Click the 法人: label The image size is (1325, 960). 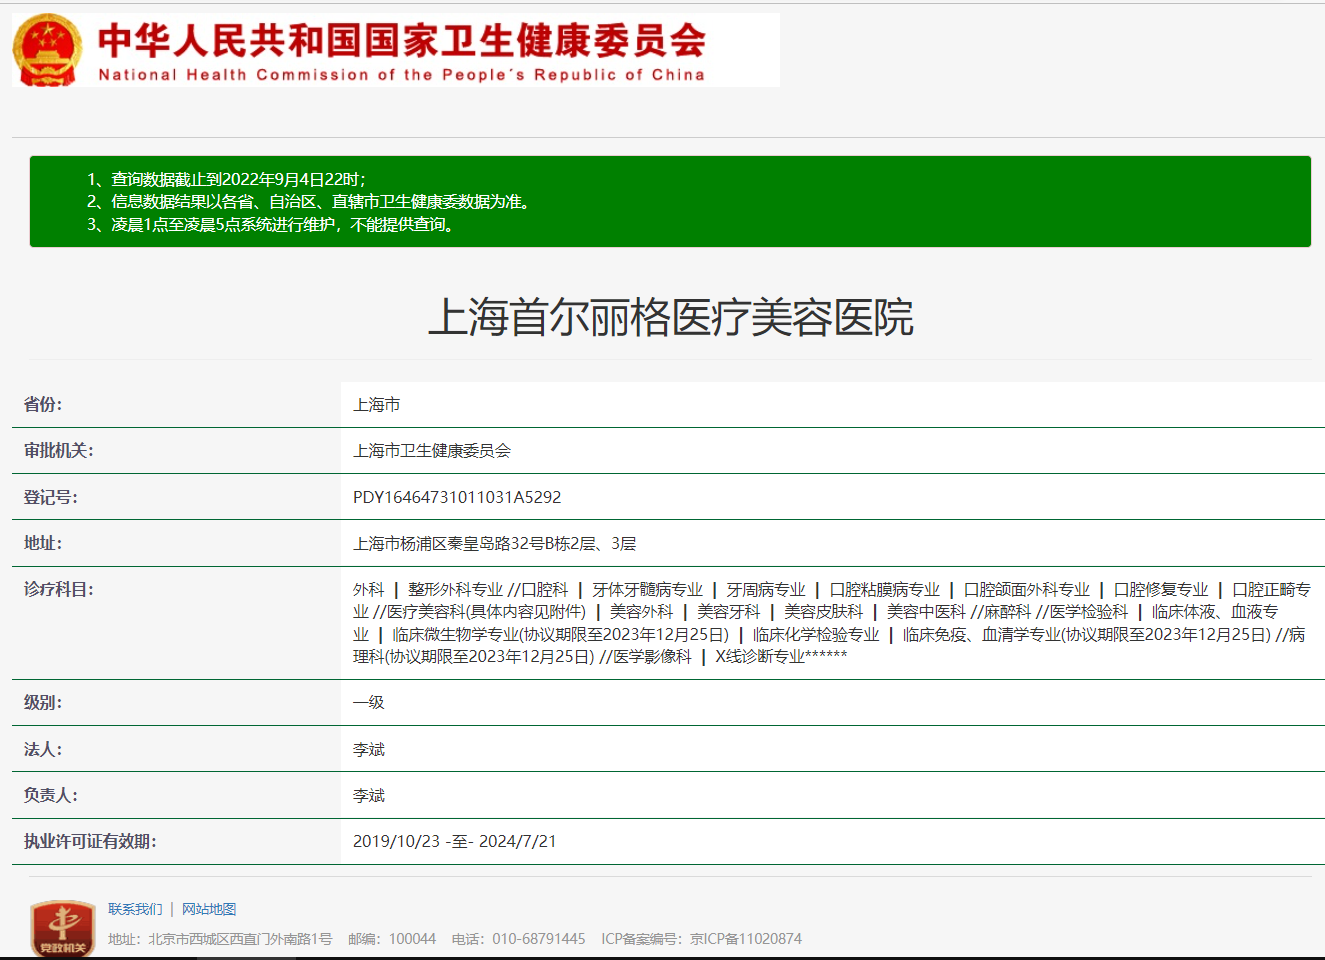pyautogui.click(x=43, y=750)
